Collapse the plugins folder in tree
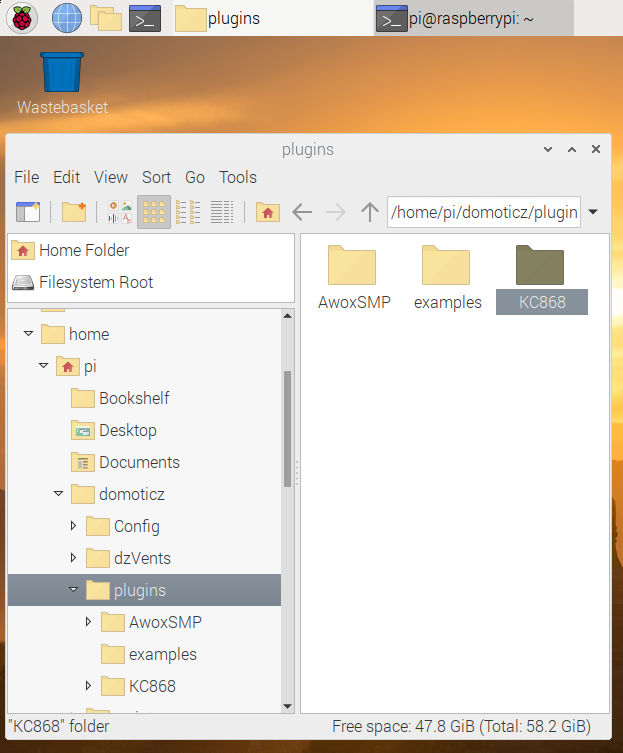 [73, 590]
